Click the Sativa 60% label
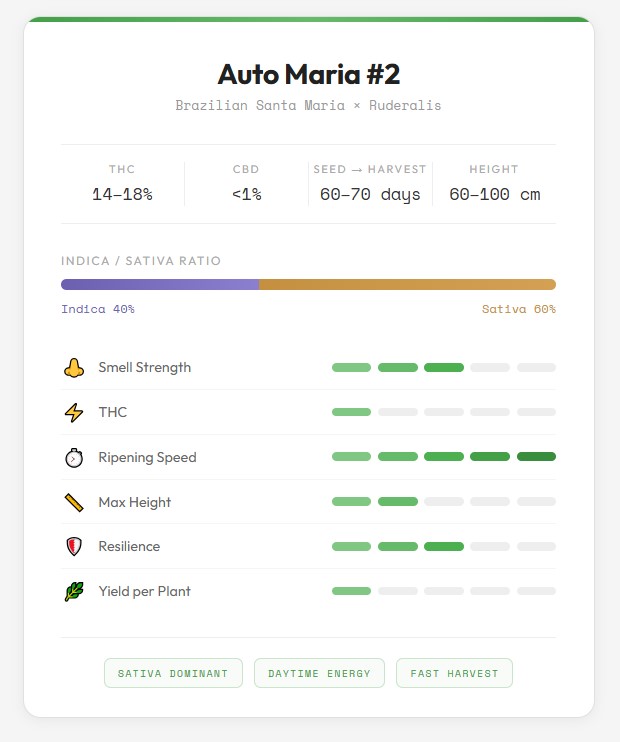The height and width of the screenshot is (742, 620). 518,309
